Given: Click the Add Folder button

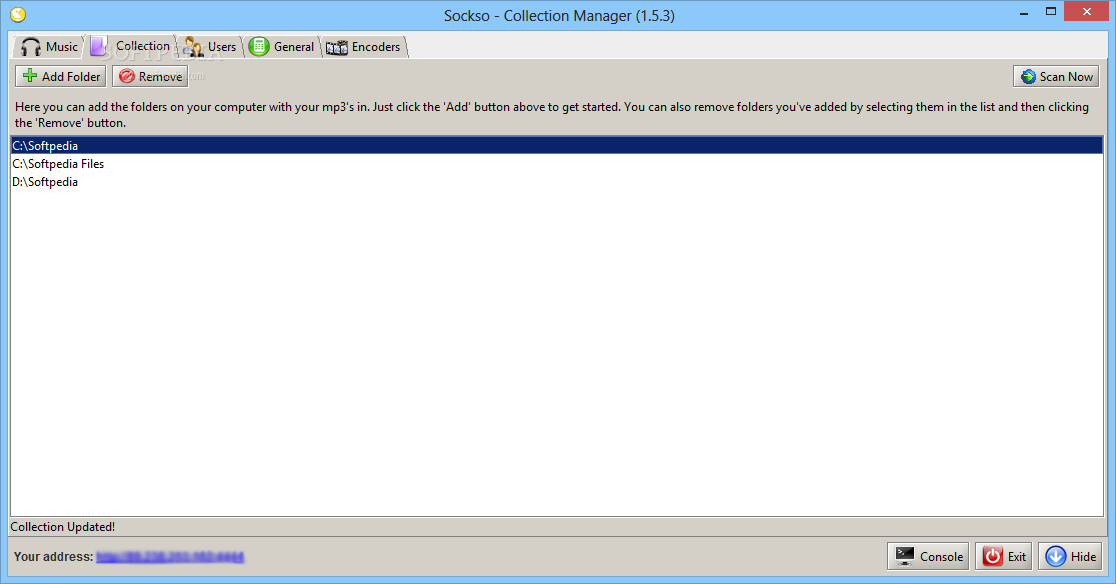Looking at the screenshot, I should tap(60, 76).
